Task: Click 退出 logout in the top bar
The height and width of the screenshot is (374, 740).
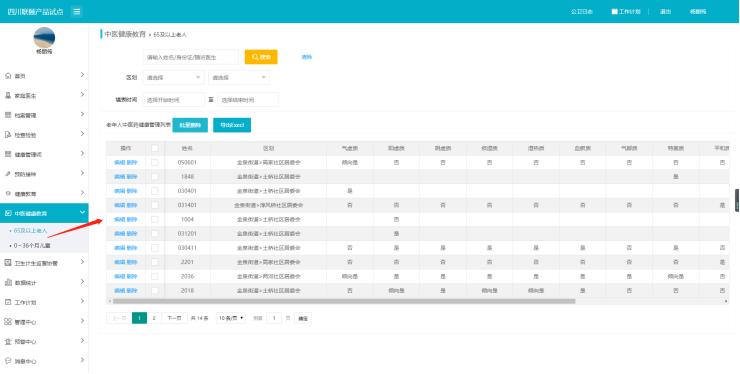Action: 665,11
